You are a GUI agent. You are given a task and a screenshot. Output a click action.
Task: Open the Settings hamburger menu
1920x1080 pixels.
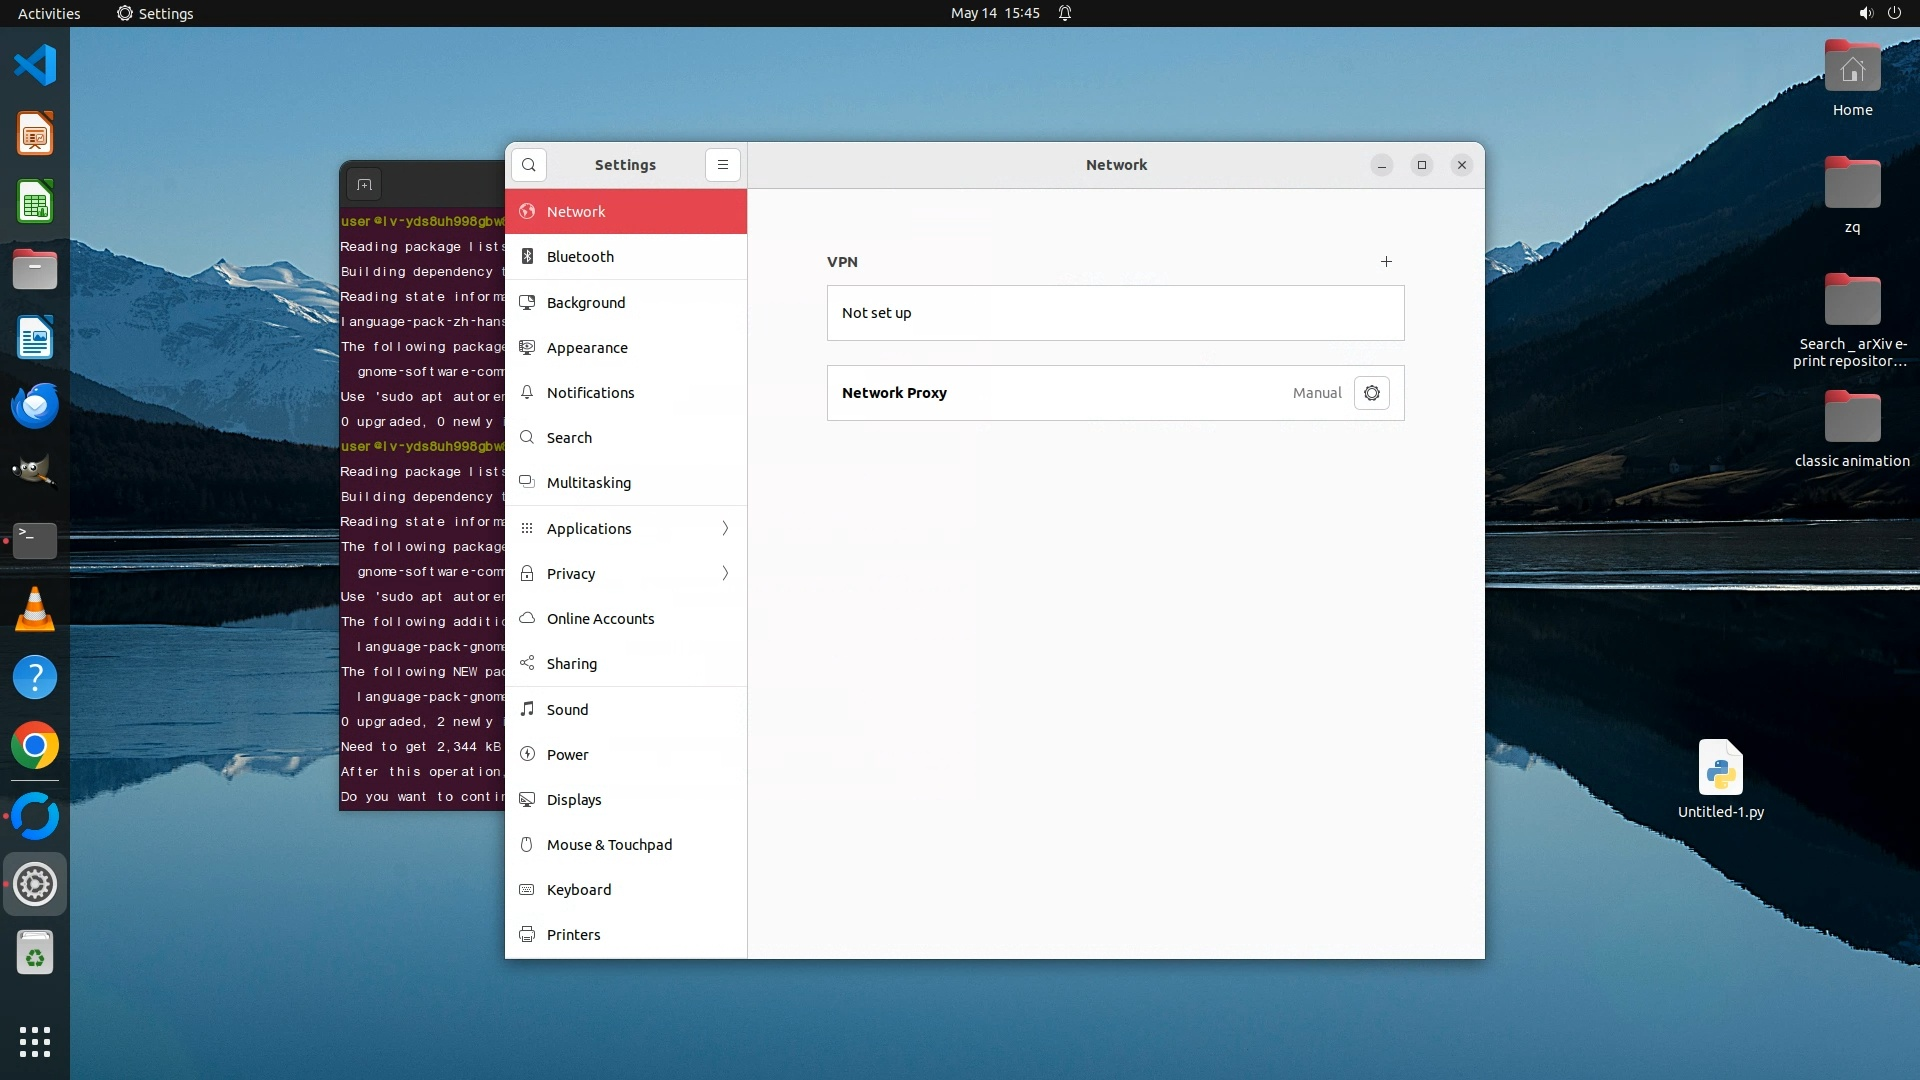(x=722, y=165)
